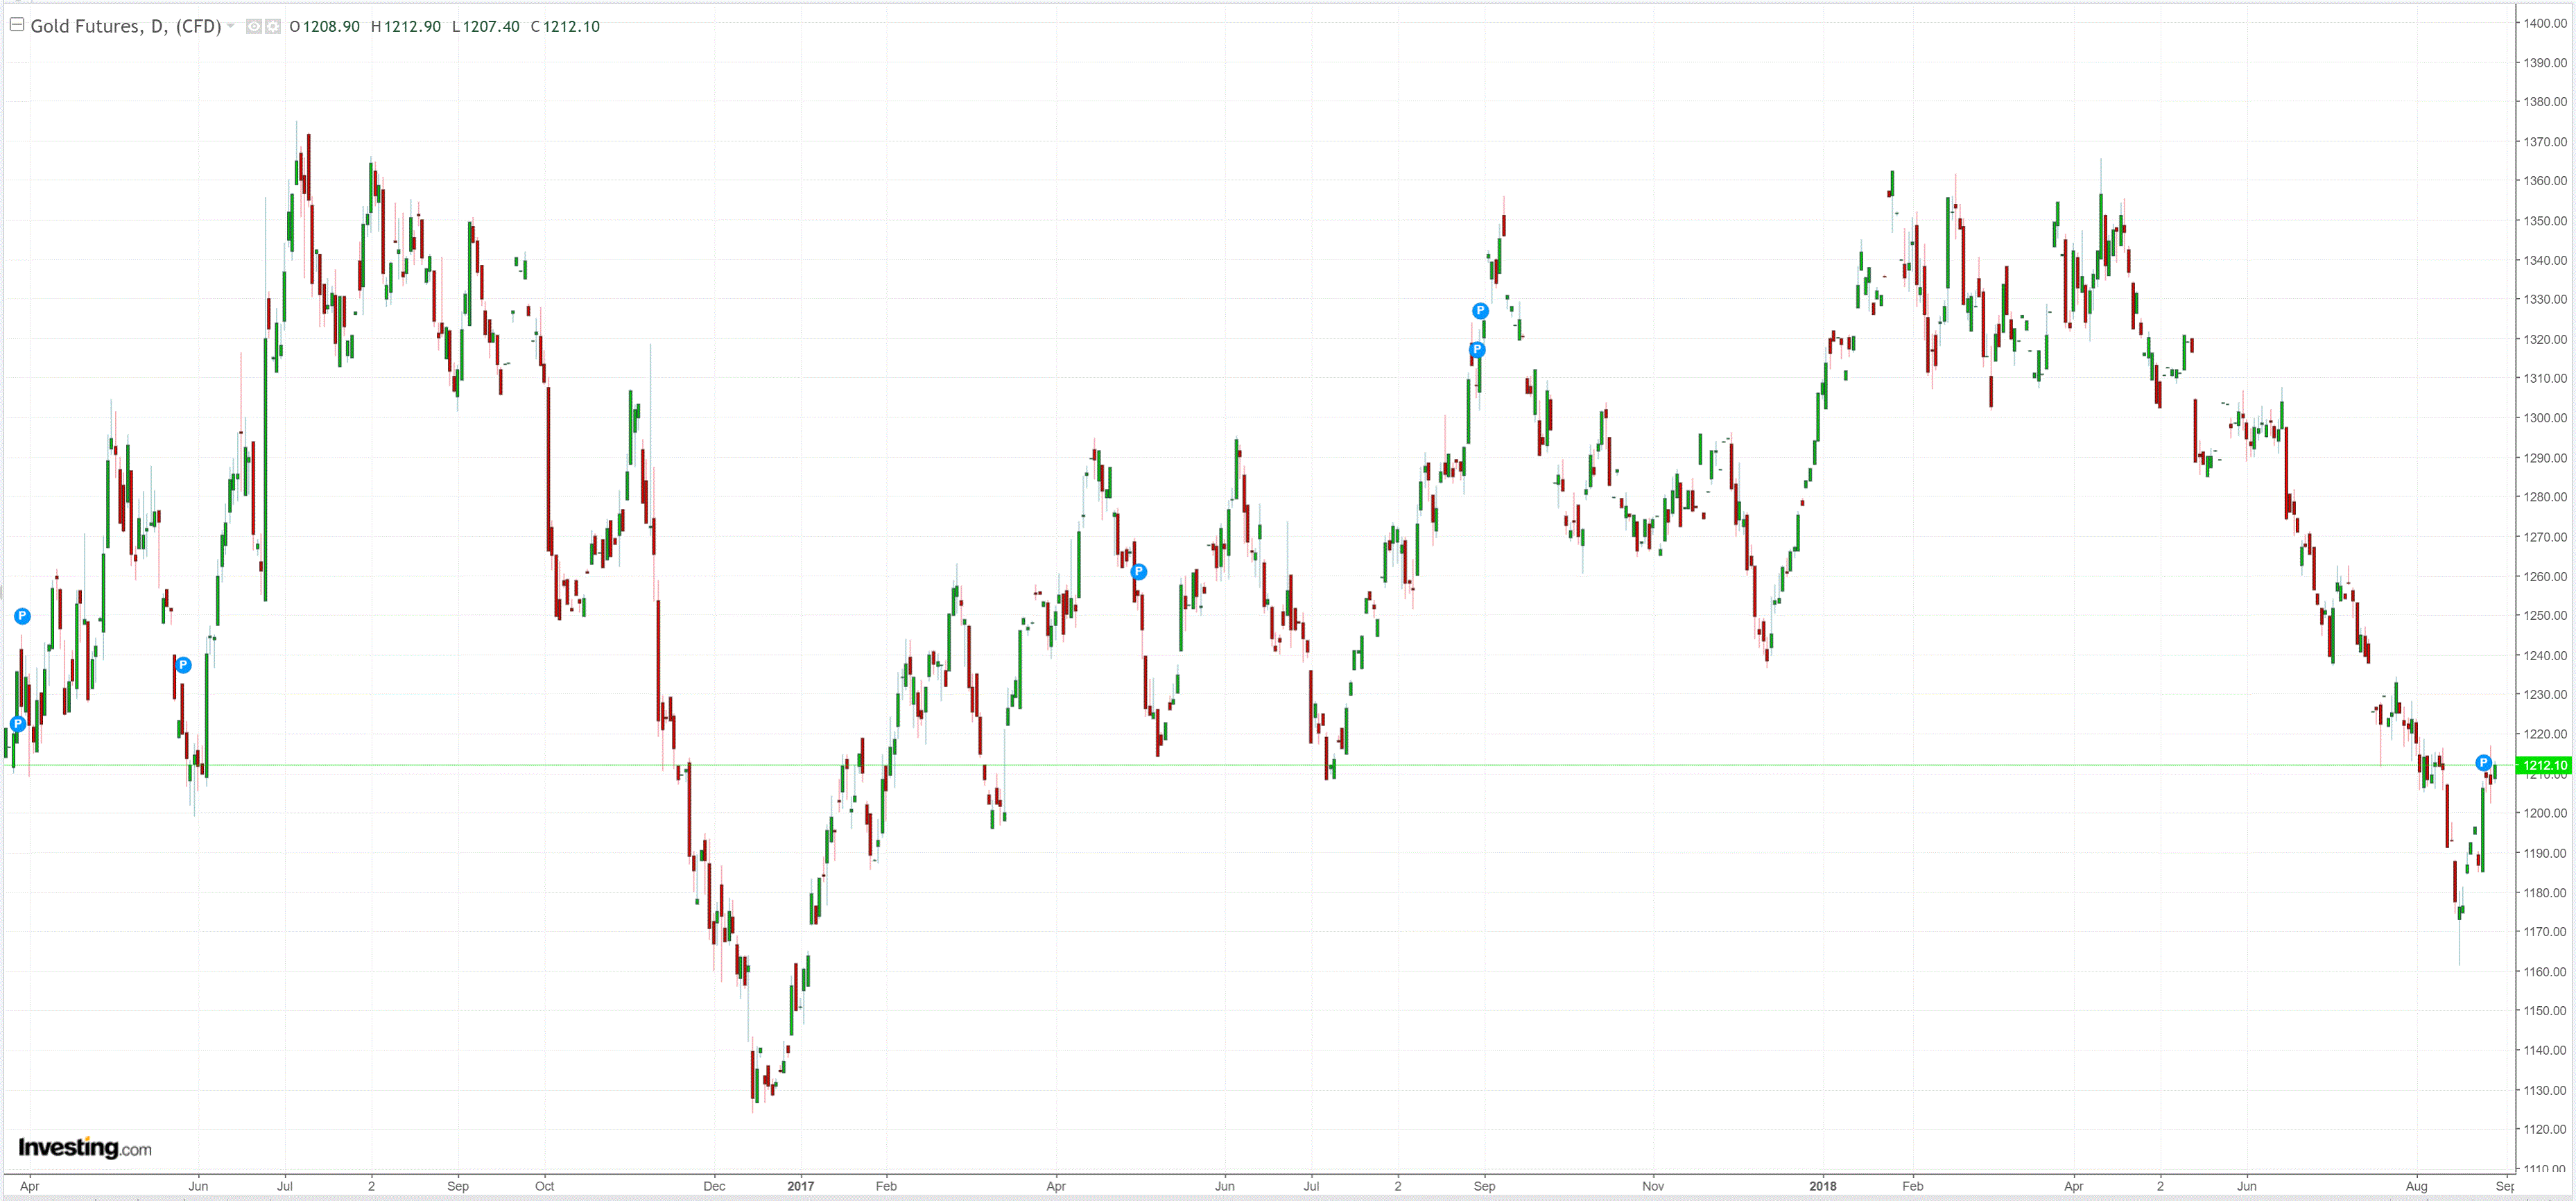This screenshot has height=1201, width=2576.
Task: Click the 2017 label on time axis
Action: (800, 1186)
